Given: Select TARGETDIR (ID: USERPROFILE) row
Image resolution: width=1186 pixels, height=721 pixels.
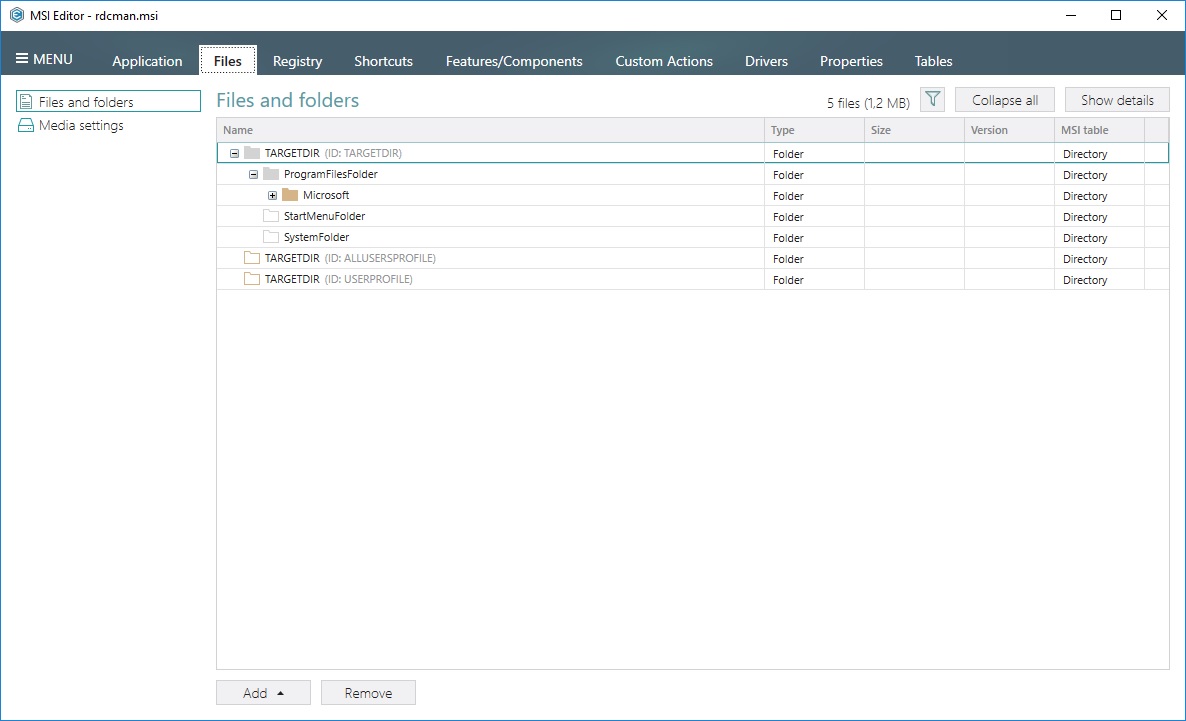Looking at the screenshot, I should [692, 279].
